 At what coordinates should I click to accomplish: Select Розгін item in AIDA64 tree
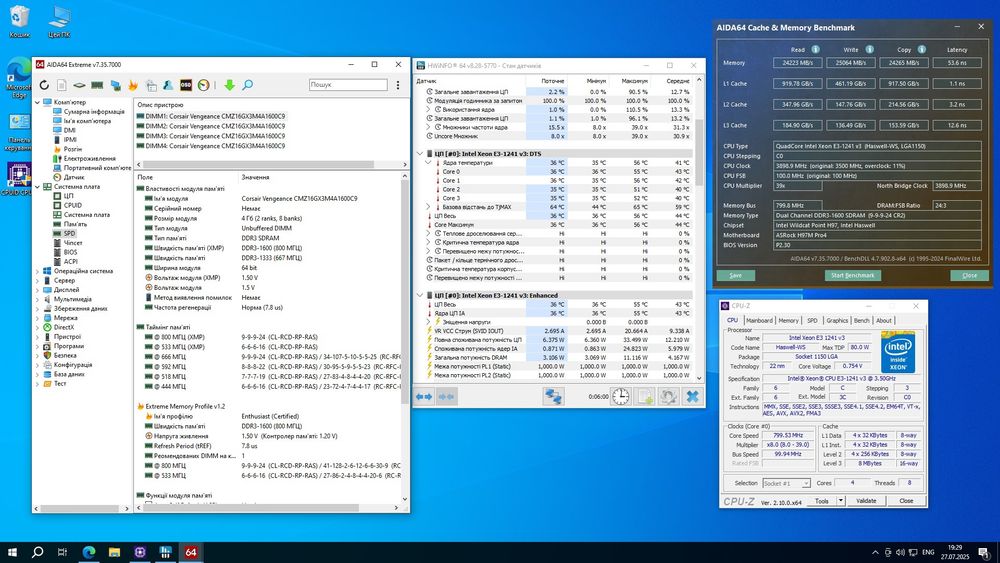(73, 149)
